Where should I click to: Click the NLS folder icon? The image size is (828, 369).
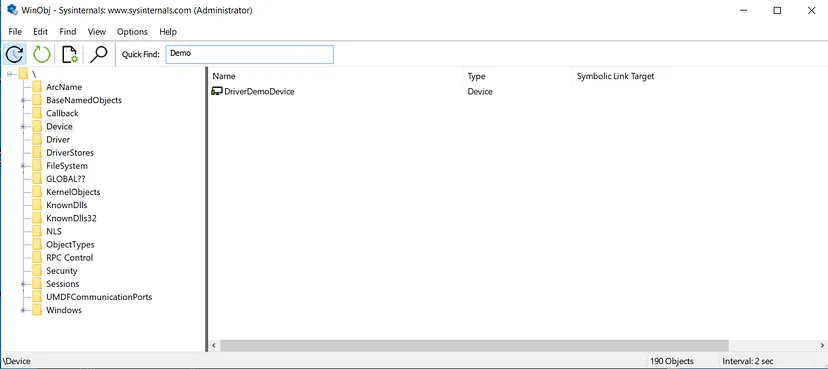[36, 231]
